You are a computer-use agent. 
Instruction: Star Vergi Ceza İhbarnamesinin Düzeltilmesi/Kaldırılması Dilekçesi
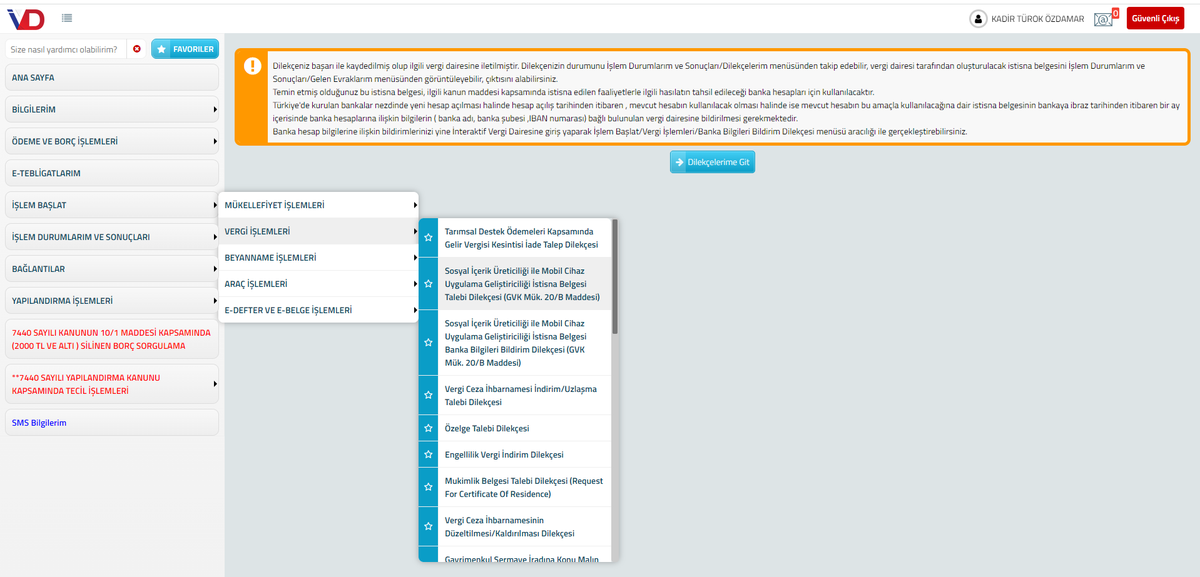tap(428, 526)
